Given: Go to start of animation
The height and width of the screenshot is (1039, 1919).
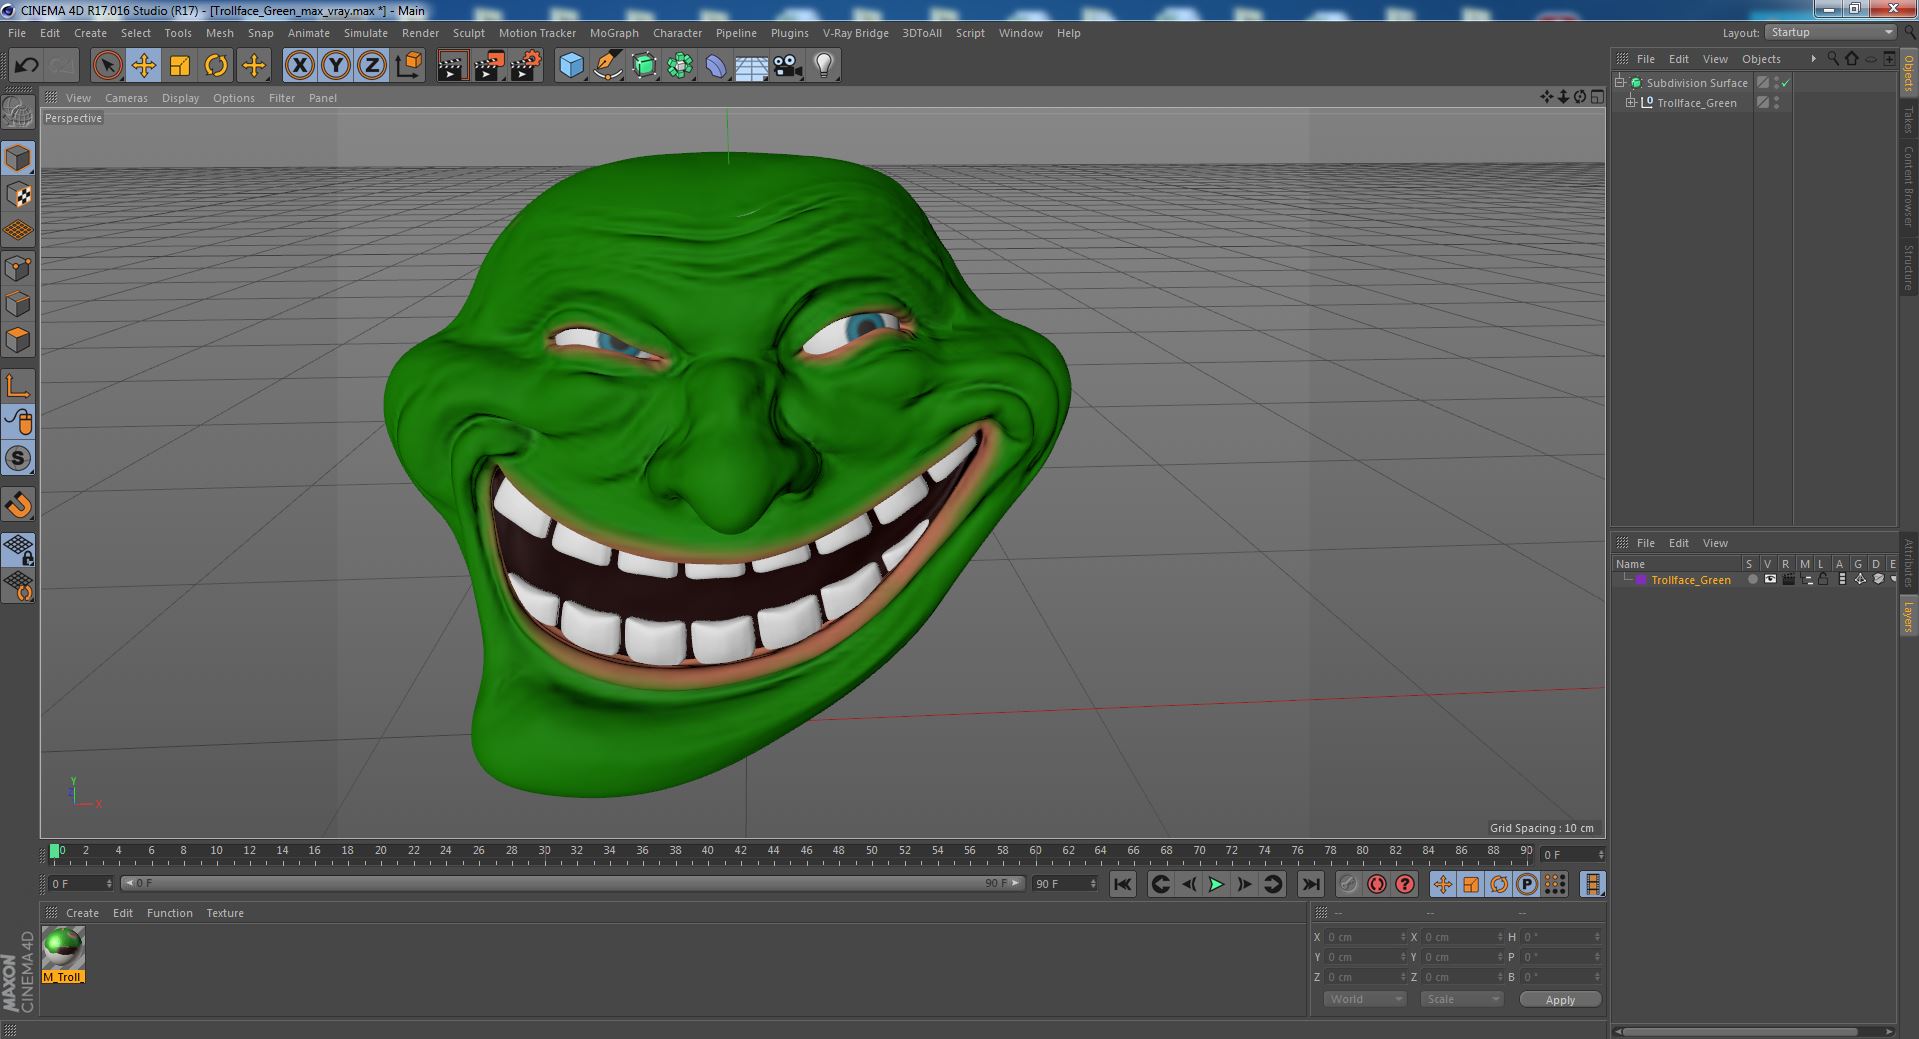Looking at the screenshot, I should pyautogui.click(x=1122, y=884).
